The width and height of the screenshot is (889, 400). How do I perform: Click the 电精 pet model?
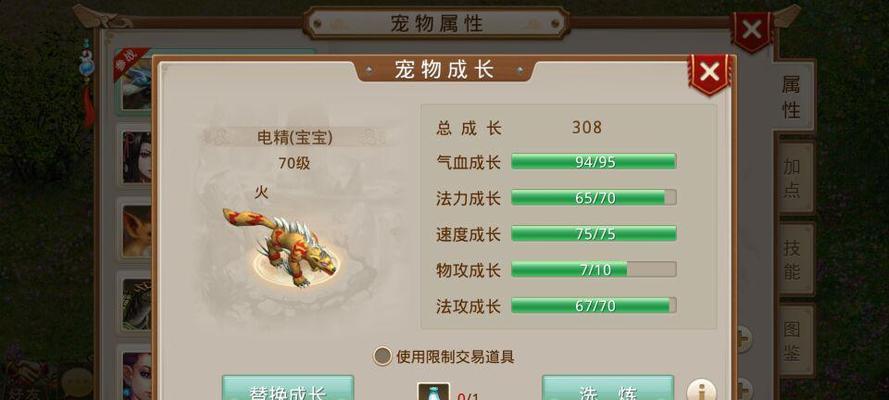(x=280, y=246)
